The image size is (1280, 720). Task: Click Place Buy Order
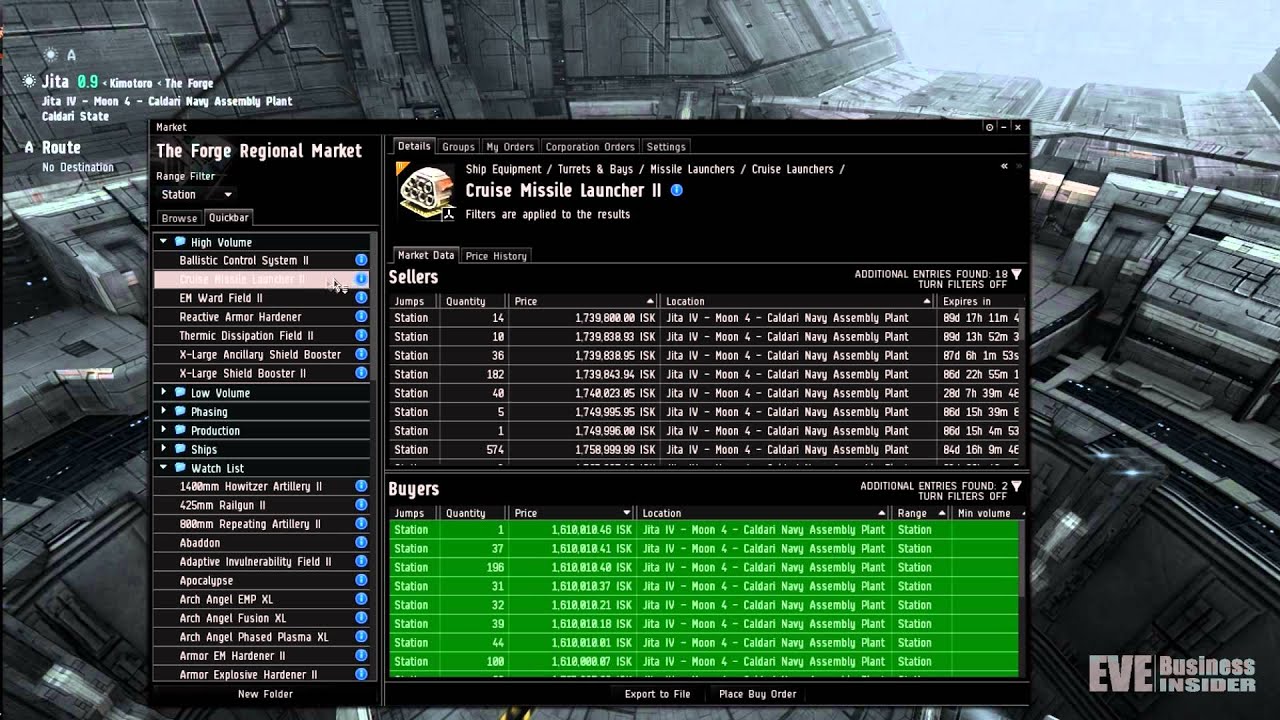(758, 694)
